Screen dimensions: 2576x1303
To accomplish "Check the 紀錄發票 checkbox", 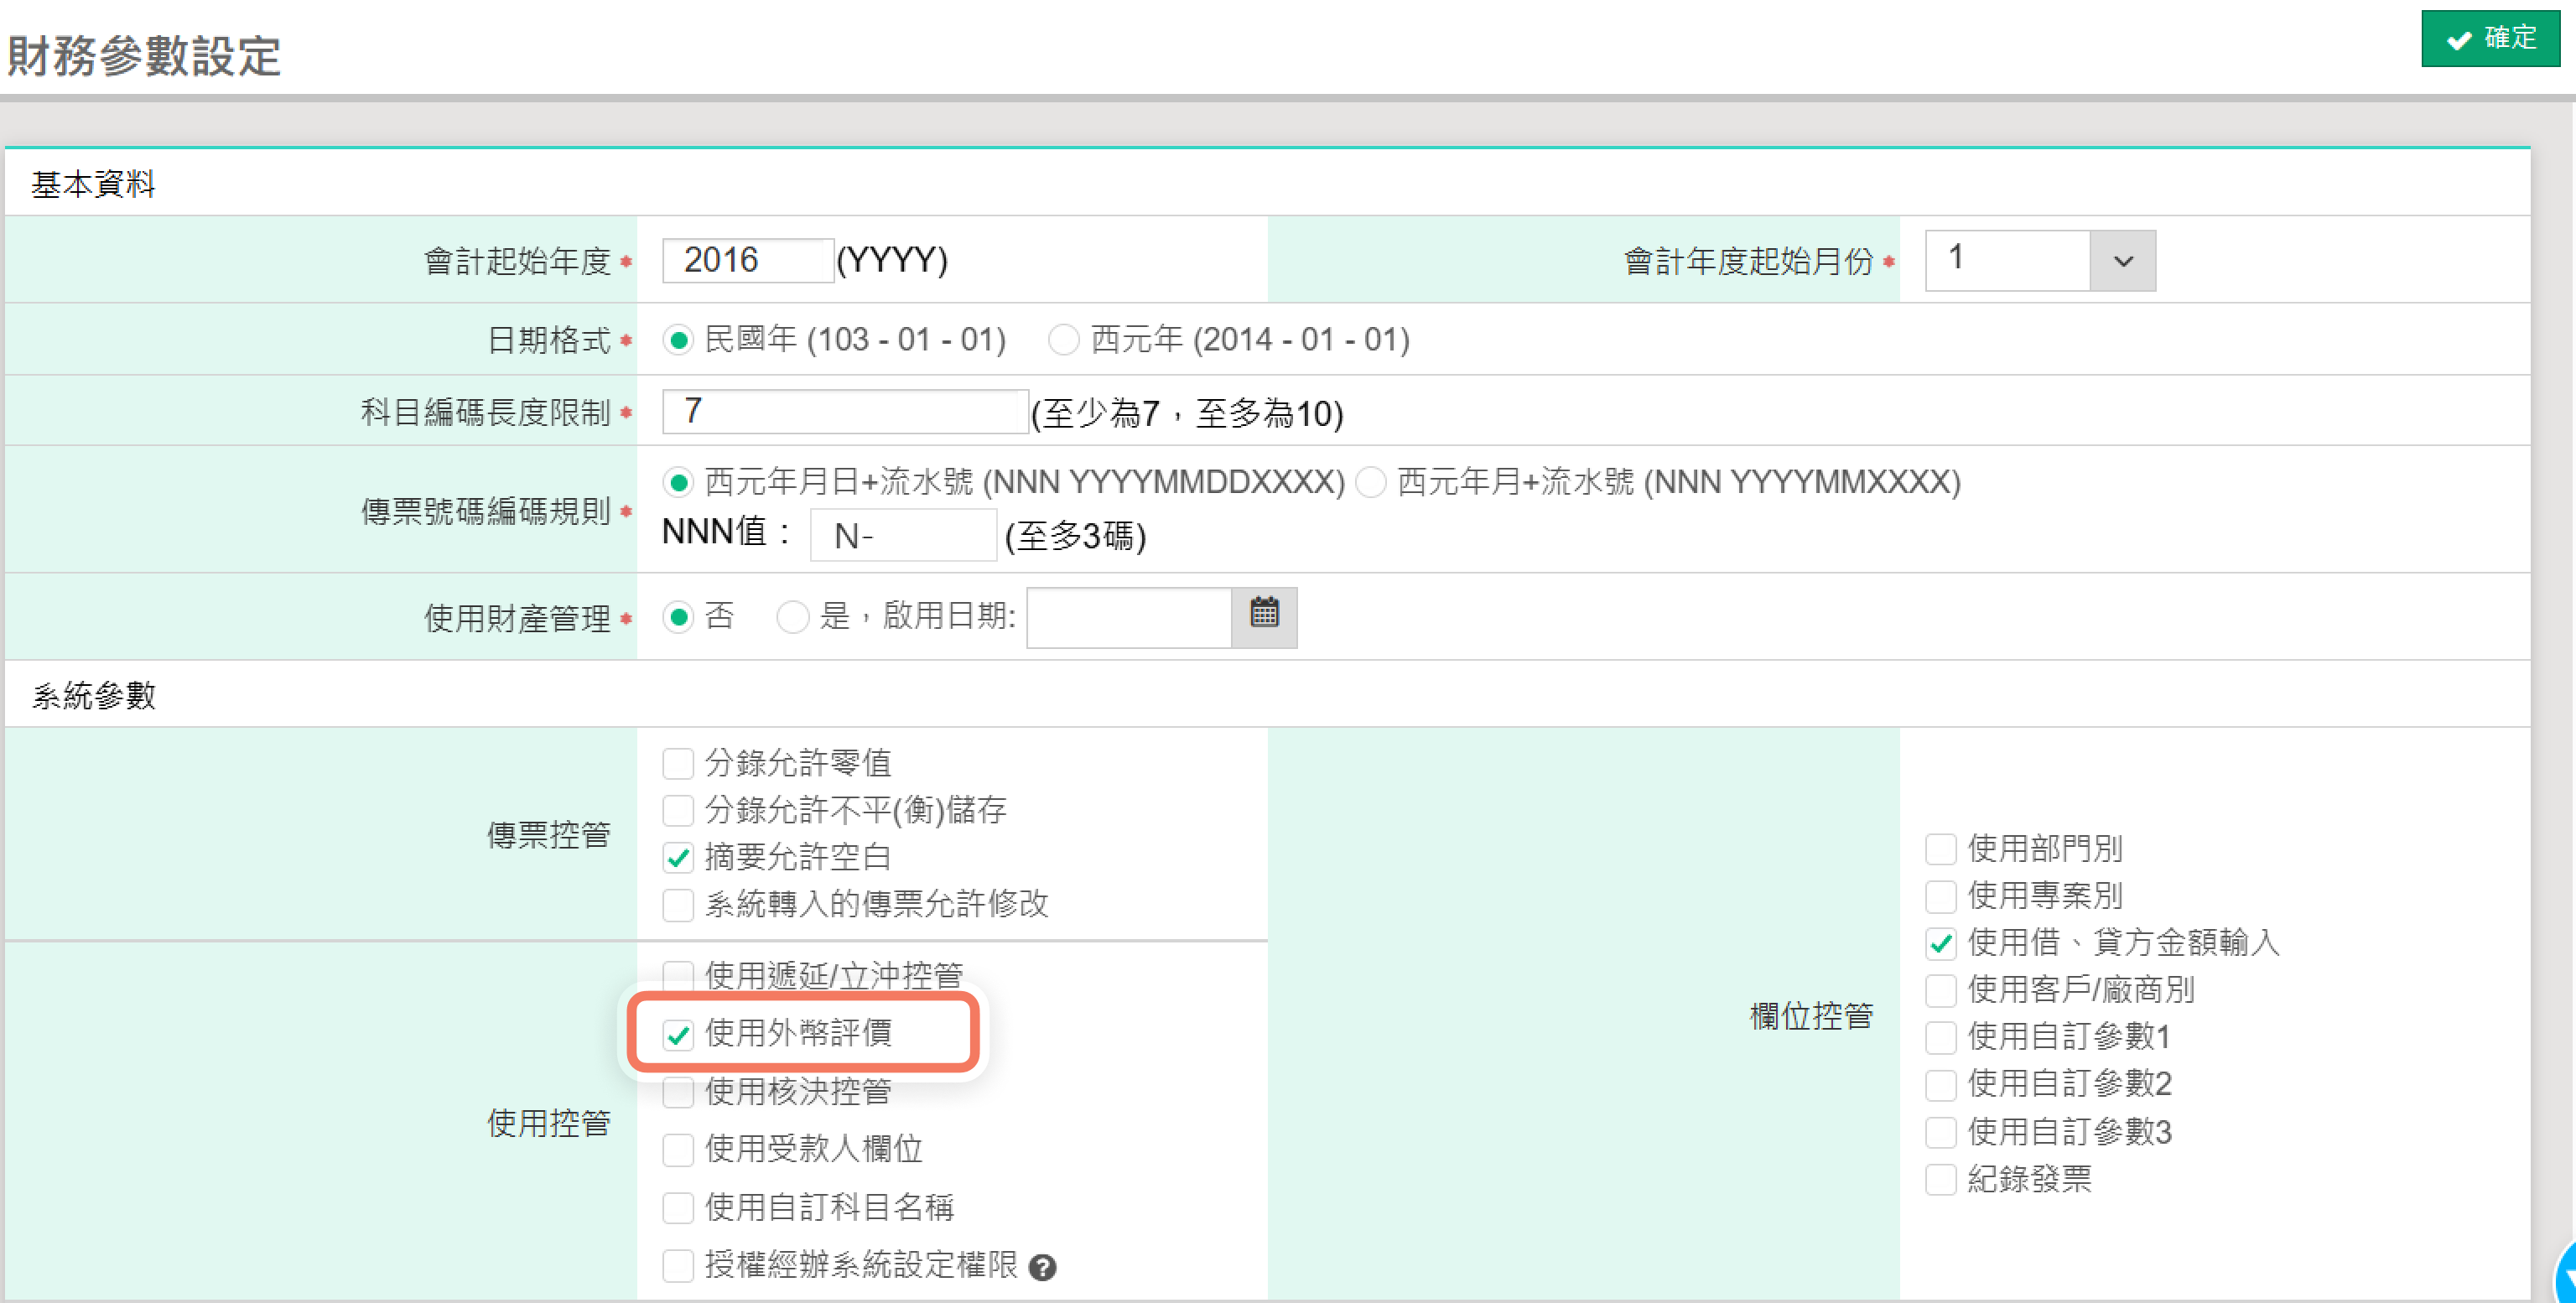I will tap(1940, 1180).
